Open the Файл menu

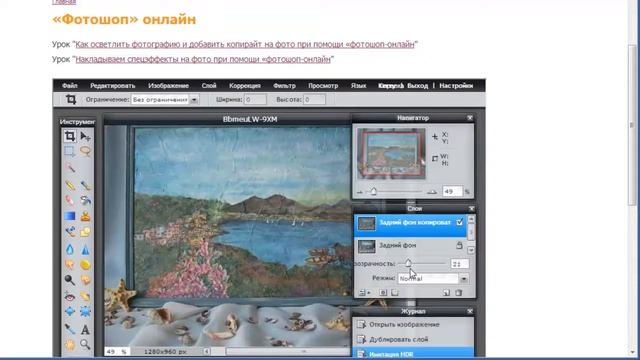coord(70,86)
